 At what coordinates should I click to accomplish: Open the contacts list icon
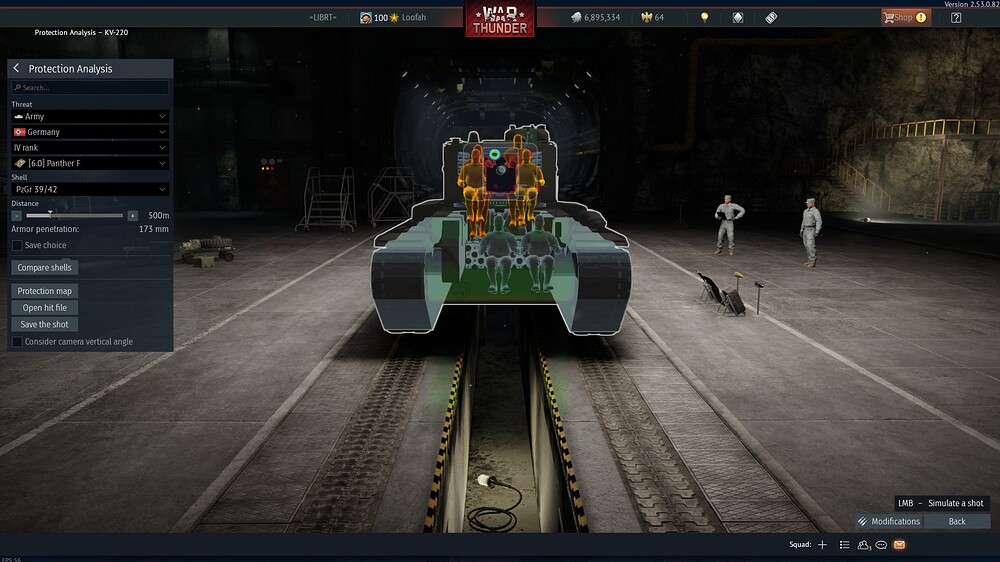[863, 545]
